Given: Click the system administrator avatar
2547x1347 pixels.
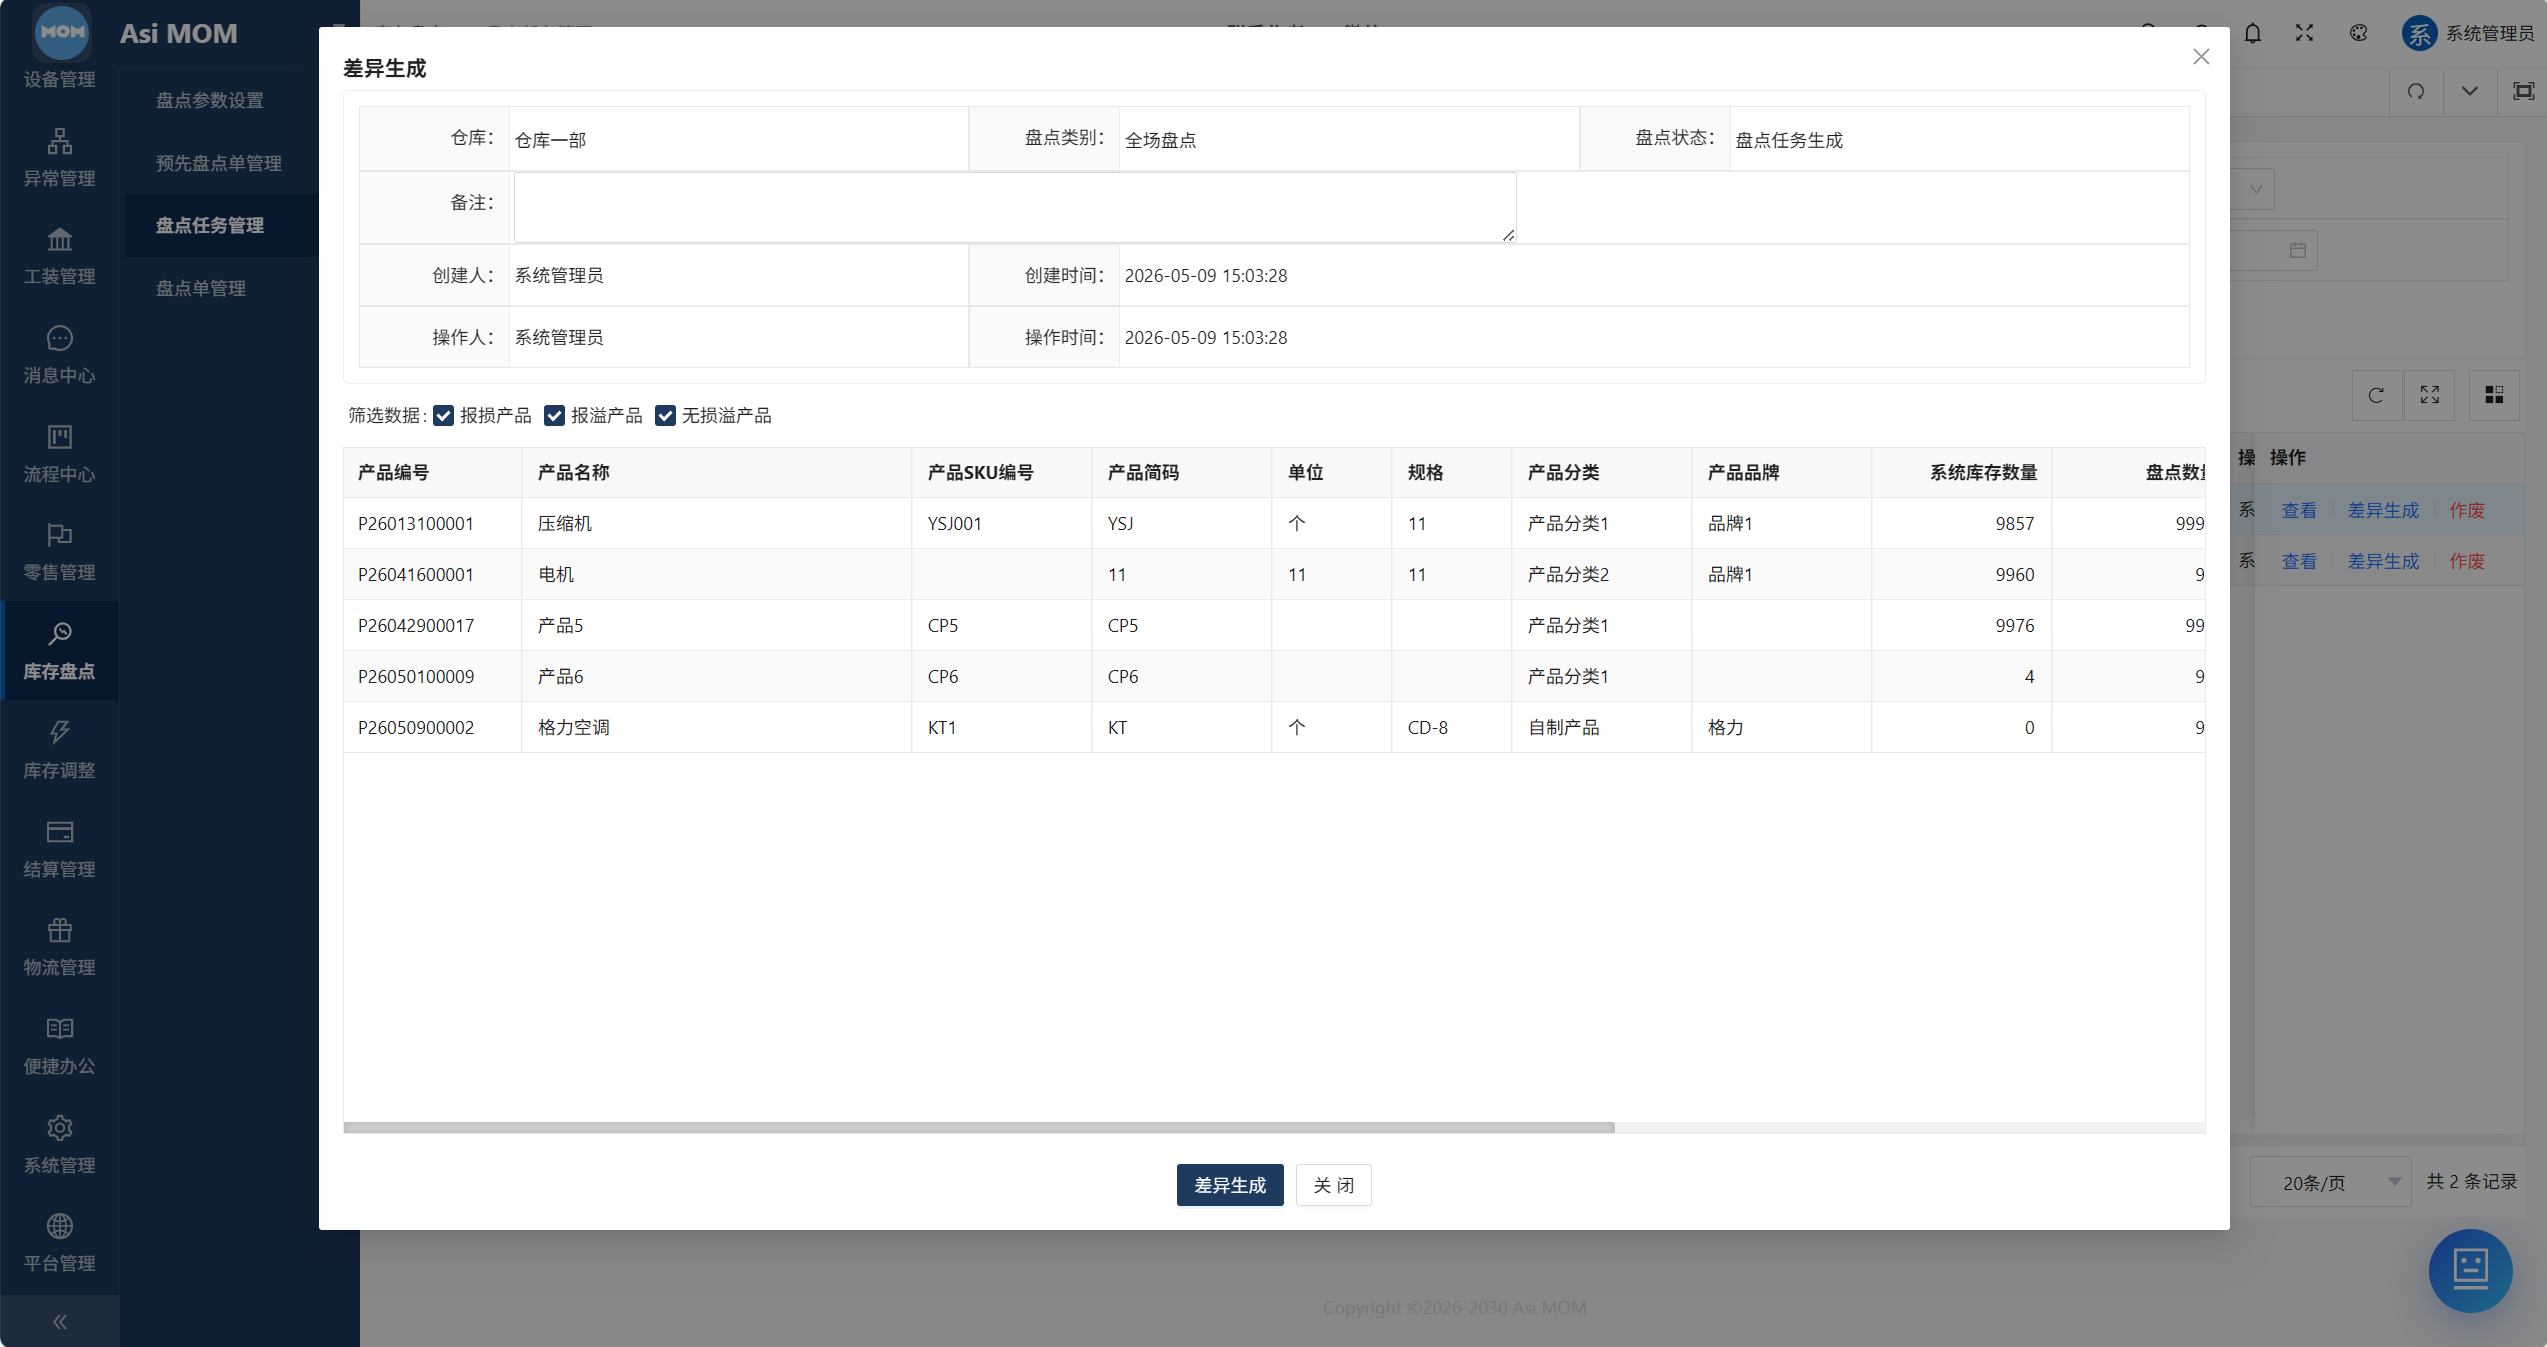Looking at the screenshot, I should coord(2419,33).
